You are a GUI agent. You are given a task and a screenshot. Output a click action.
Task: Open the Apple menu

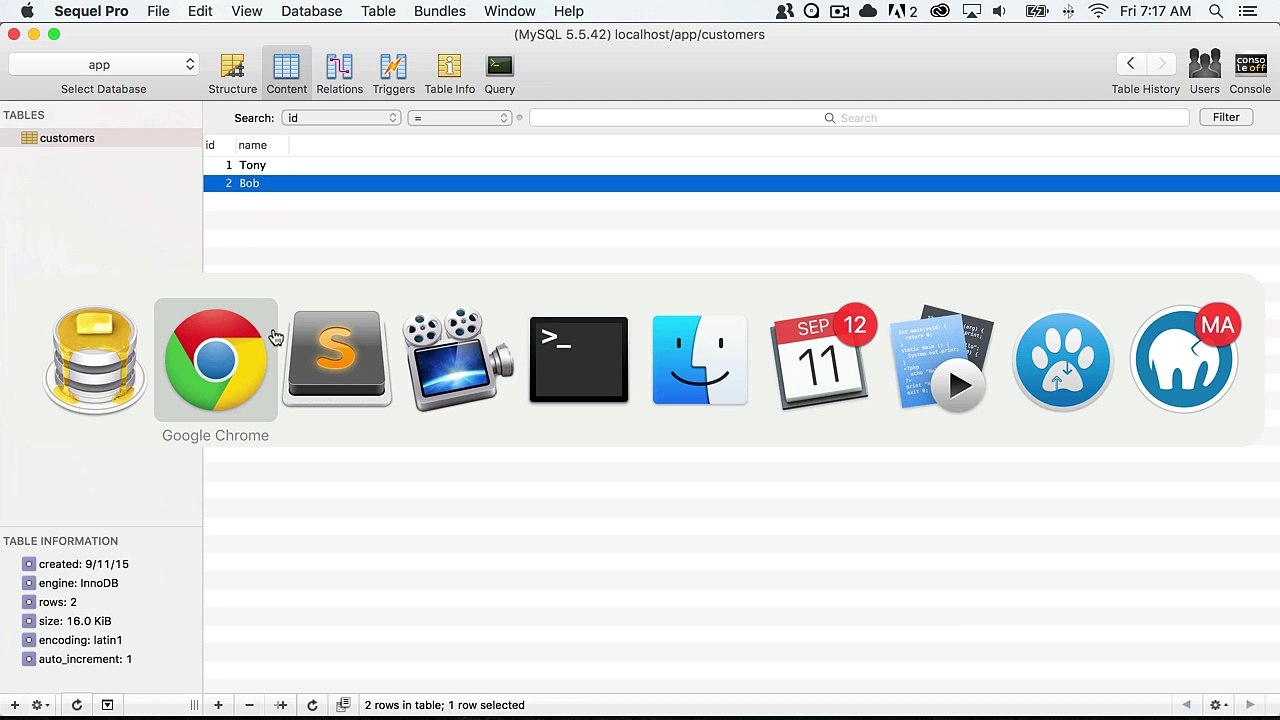click(x=27, y=11)
